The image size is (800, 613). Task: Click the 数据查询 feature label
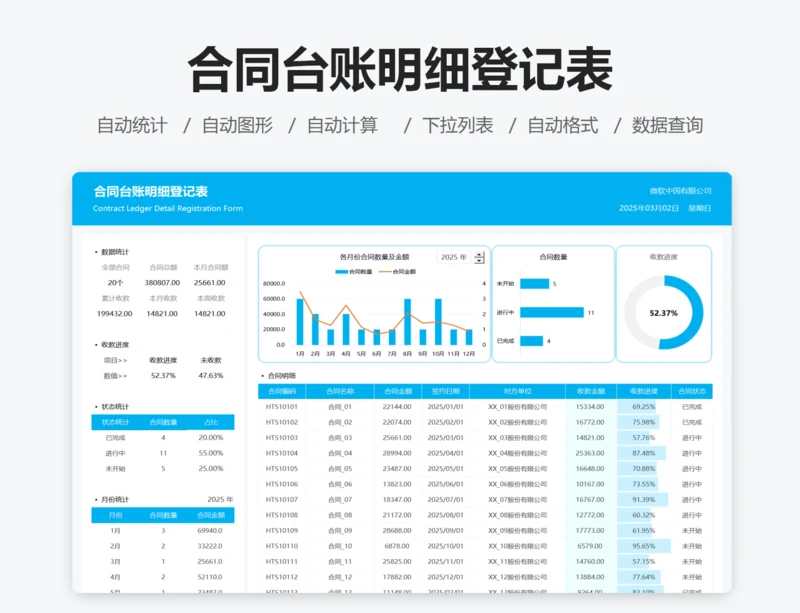pos(667,125)
